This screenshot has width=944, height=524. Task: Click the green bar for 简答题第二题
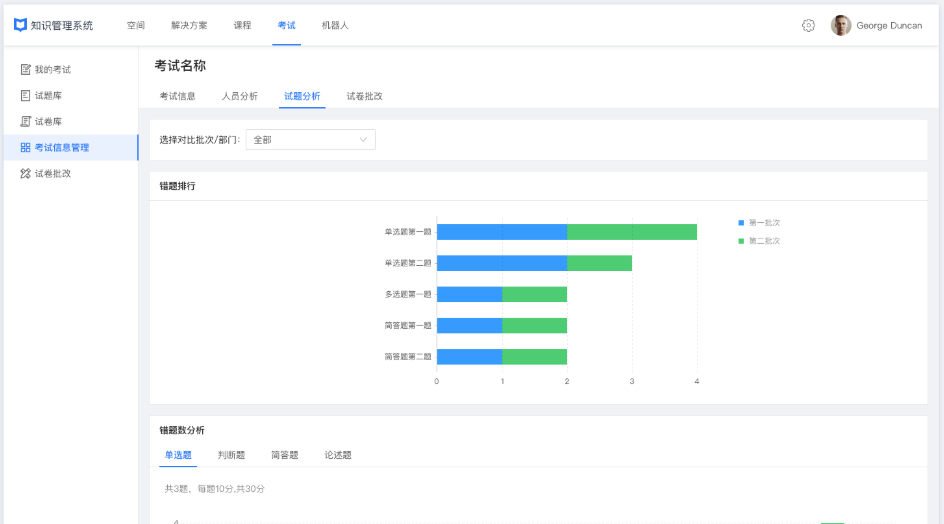click(534, 357)
